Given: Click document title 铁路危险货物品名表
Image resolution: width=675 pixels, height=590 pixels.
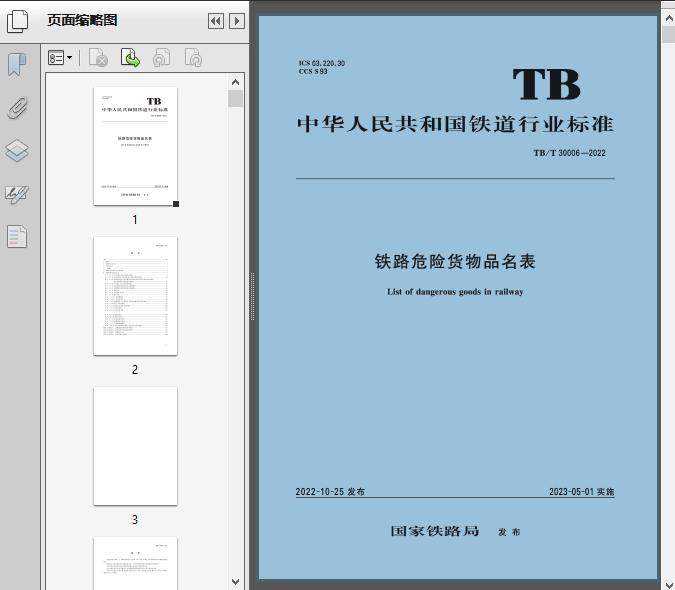Looking at the screenshot, I should [455, 262].
